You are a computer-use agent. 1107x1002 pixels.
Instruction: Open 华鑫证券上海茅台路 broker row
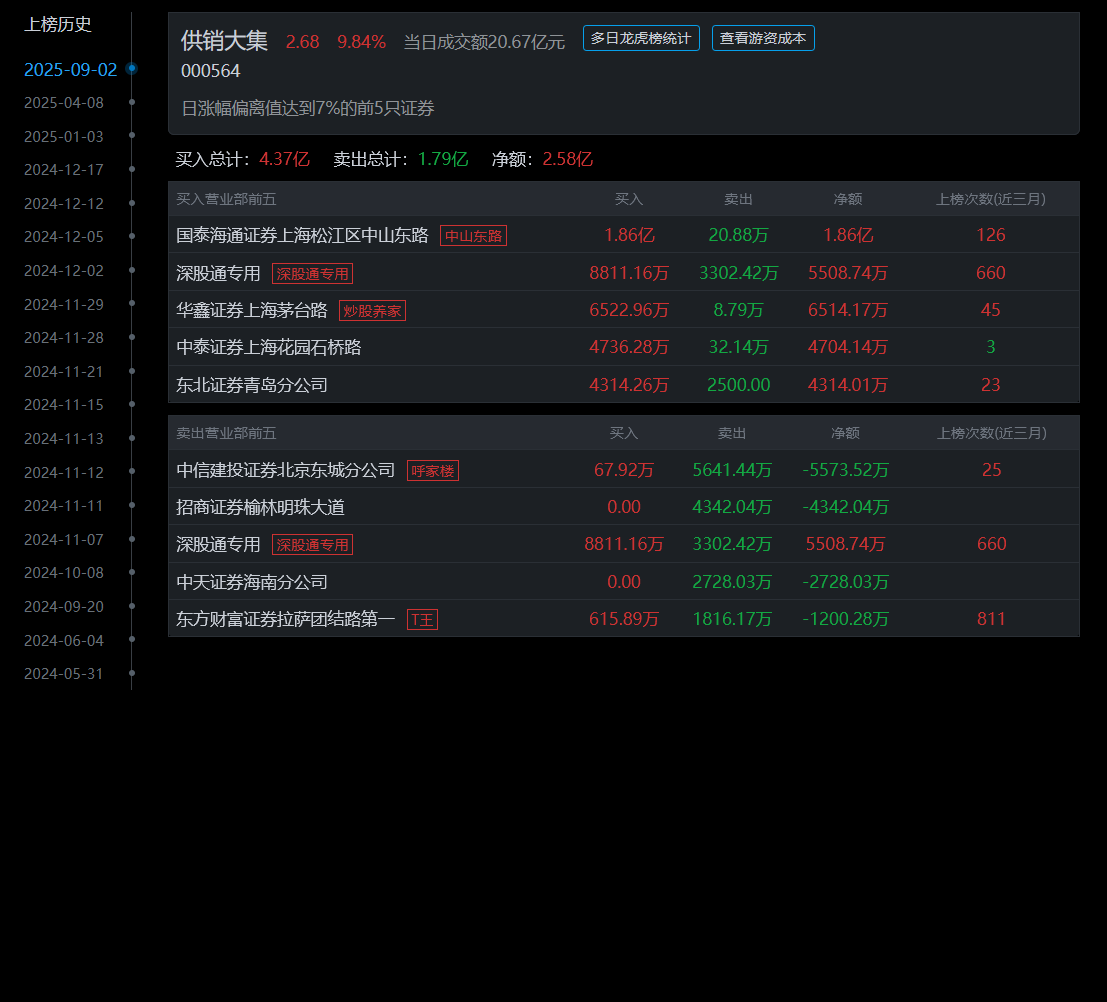click(623, 310)
